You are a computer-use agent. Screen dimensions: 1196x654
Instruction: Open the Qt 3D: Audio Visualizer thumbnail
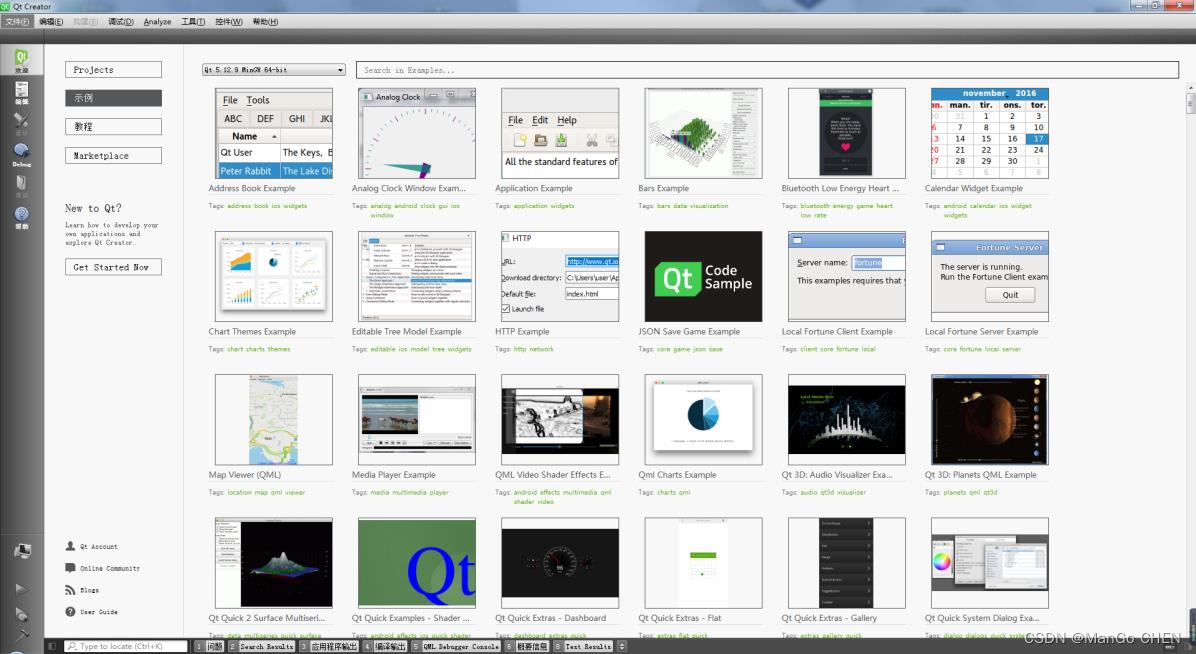(x=847, y=420)
